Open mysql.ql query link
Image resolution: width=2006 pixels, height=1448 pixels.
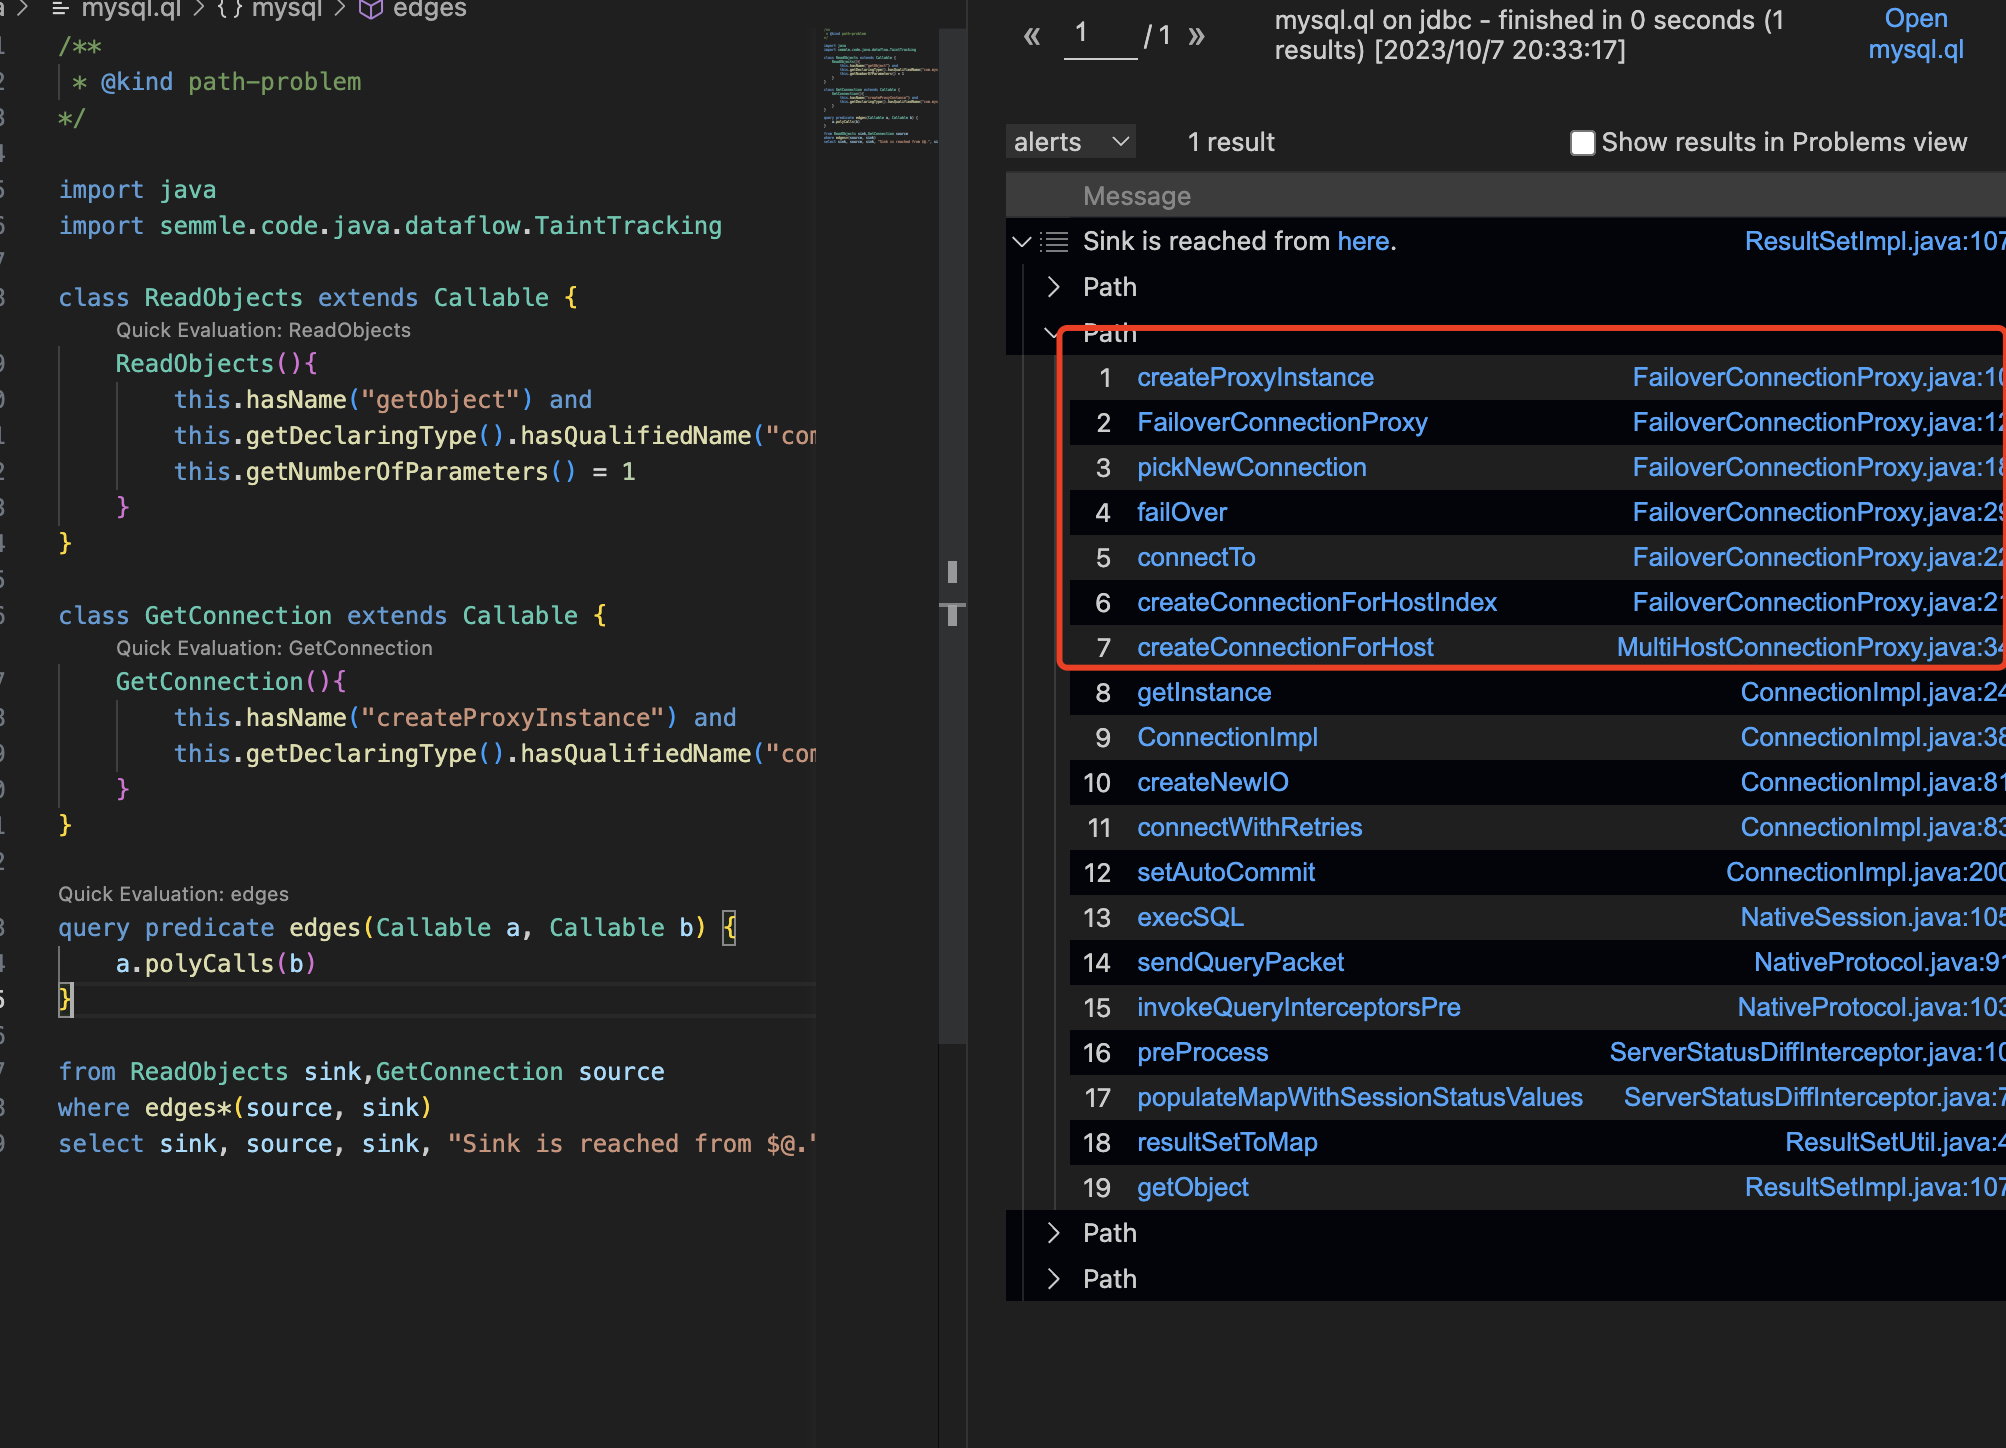click(x=1915, y=34)
